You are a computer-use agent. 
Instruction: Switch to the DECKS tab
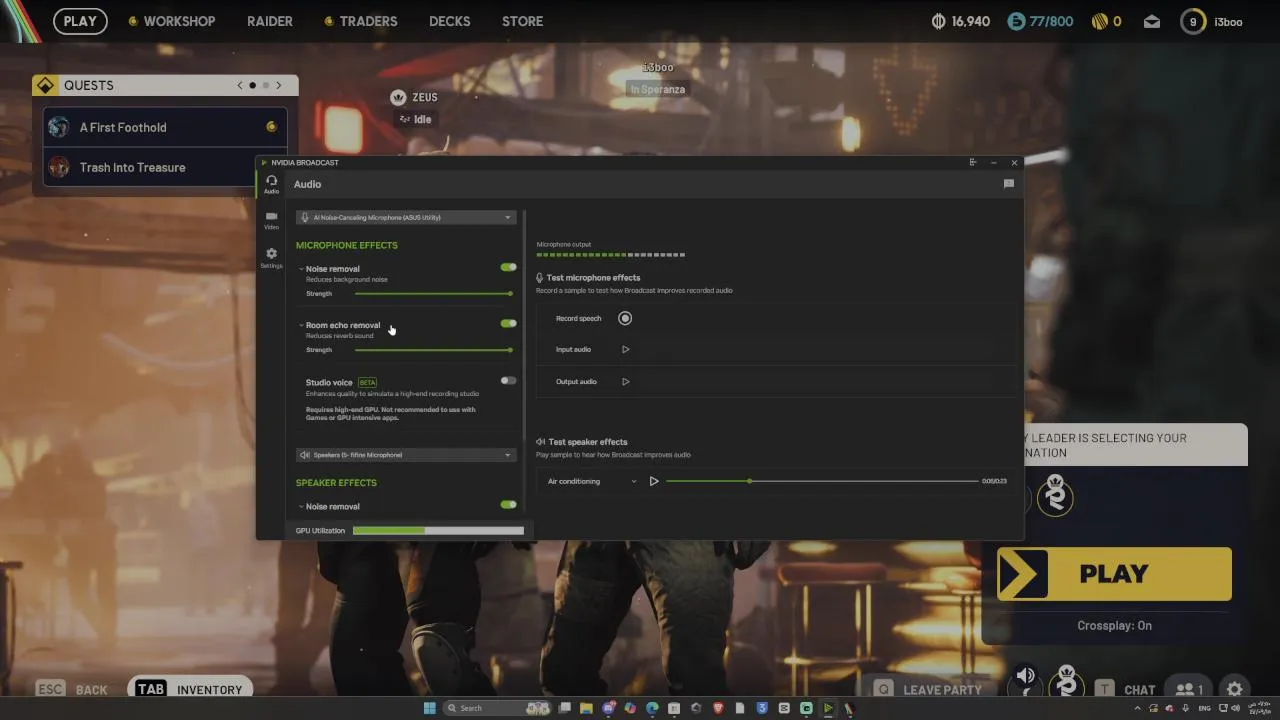[449, 21]
